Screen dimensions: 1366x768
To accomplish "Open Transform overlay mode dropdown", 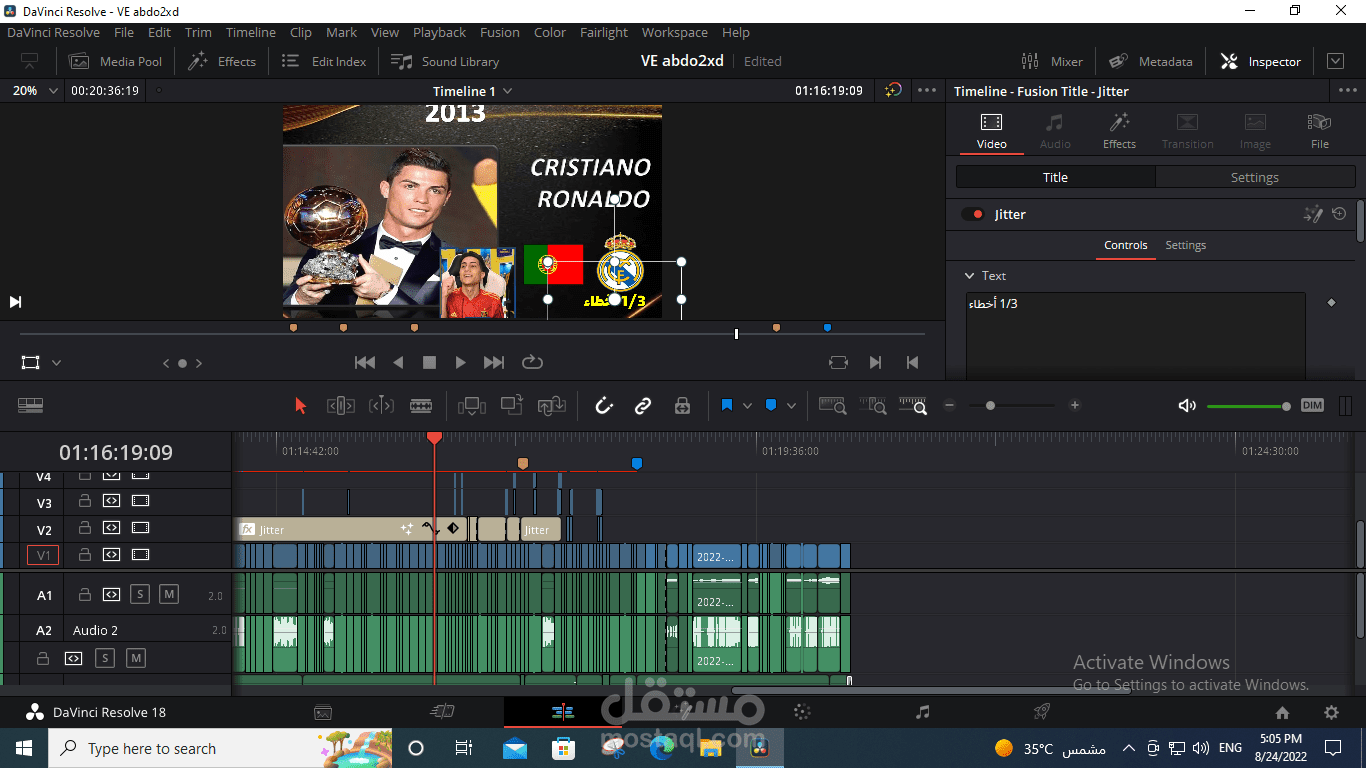I will pyautogui.click(x=57, y=363).
